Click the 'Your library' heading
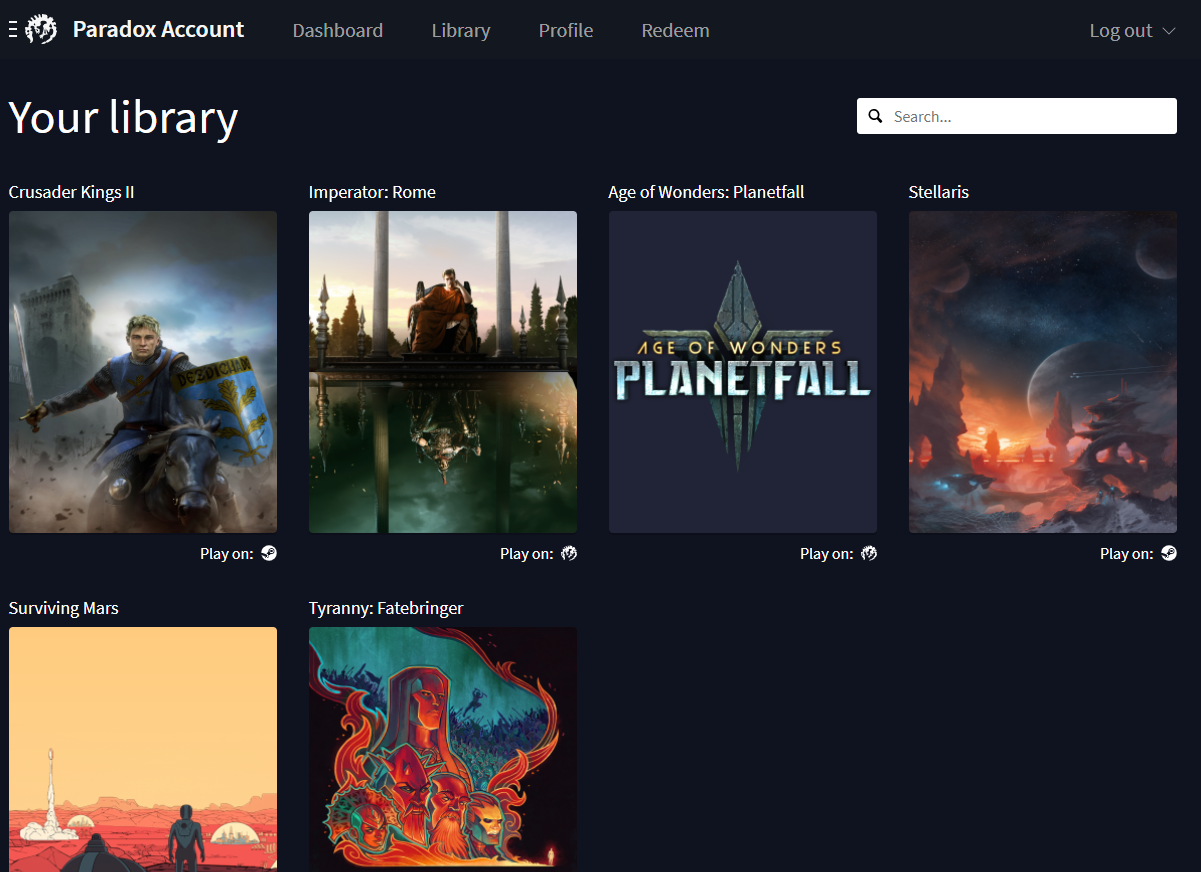 coord(124,117)
